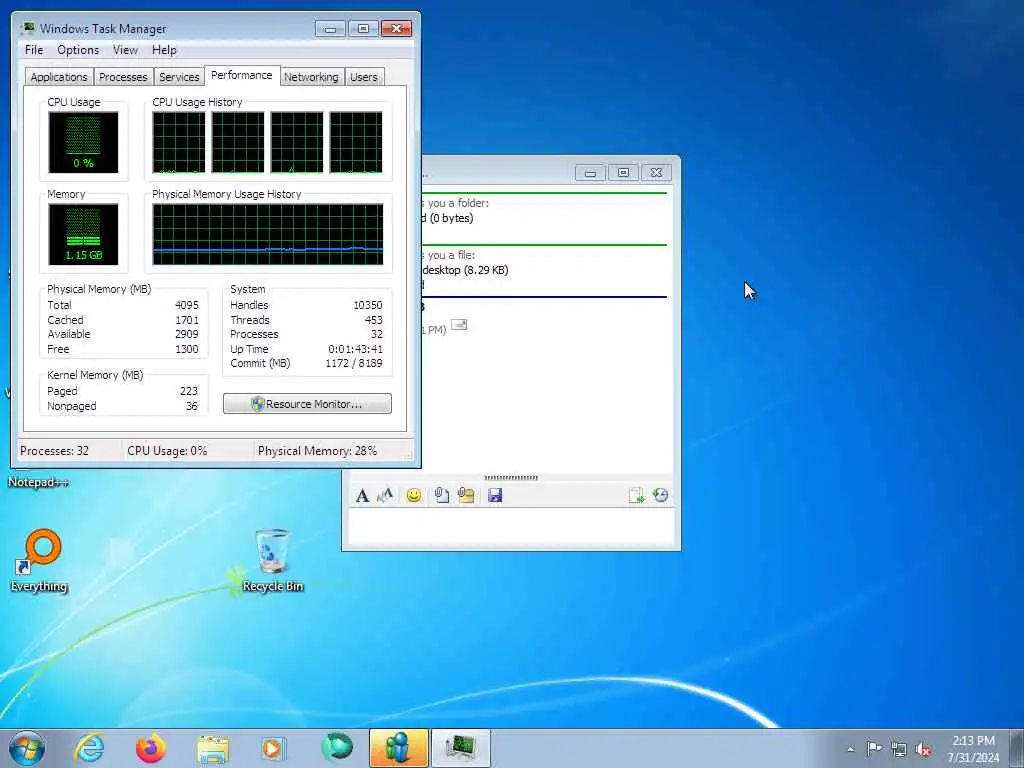The image size is (1024, 768).
Task: Click the Commit 1172 / 8189 value
Action: [354, 363]
